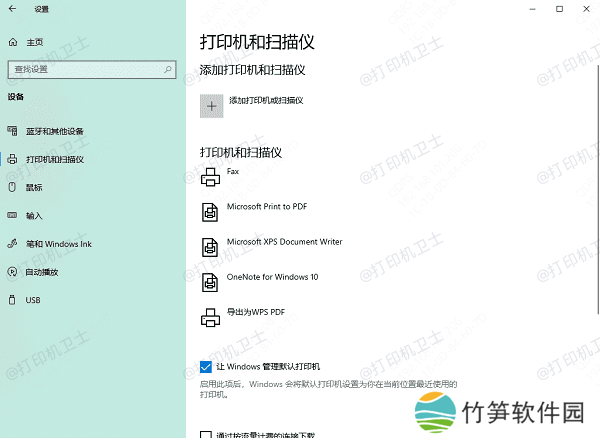Open the 主页 home icon
The height and width of the screenshot is (438, 600).
[x=13, y=42]
